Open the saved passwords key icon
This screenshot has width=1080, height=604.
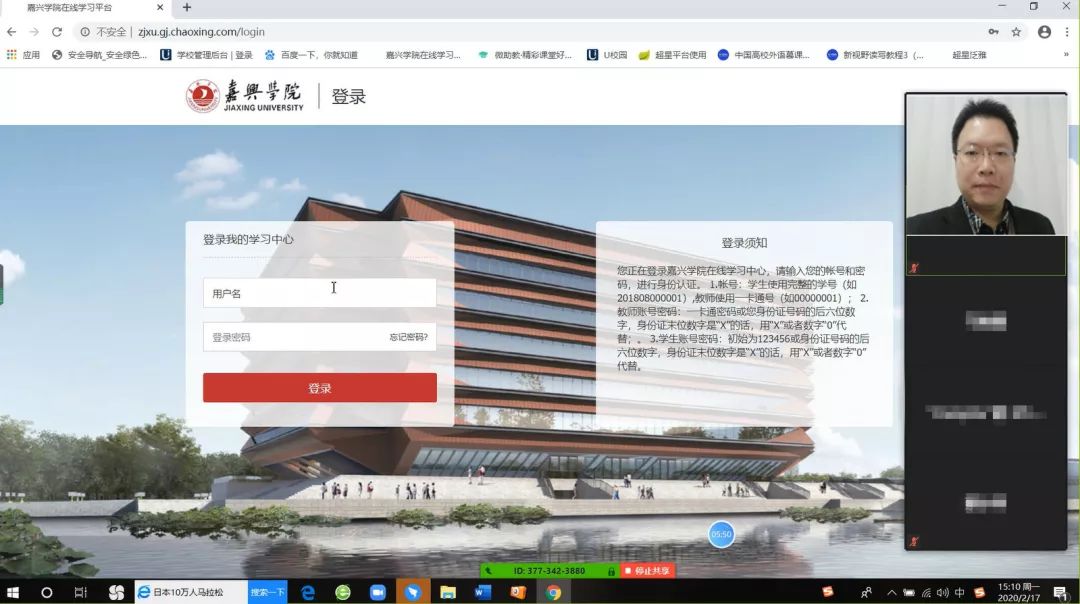(x=993, y=32)
